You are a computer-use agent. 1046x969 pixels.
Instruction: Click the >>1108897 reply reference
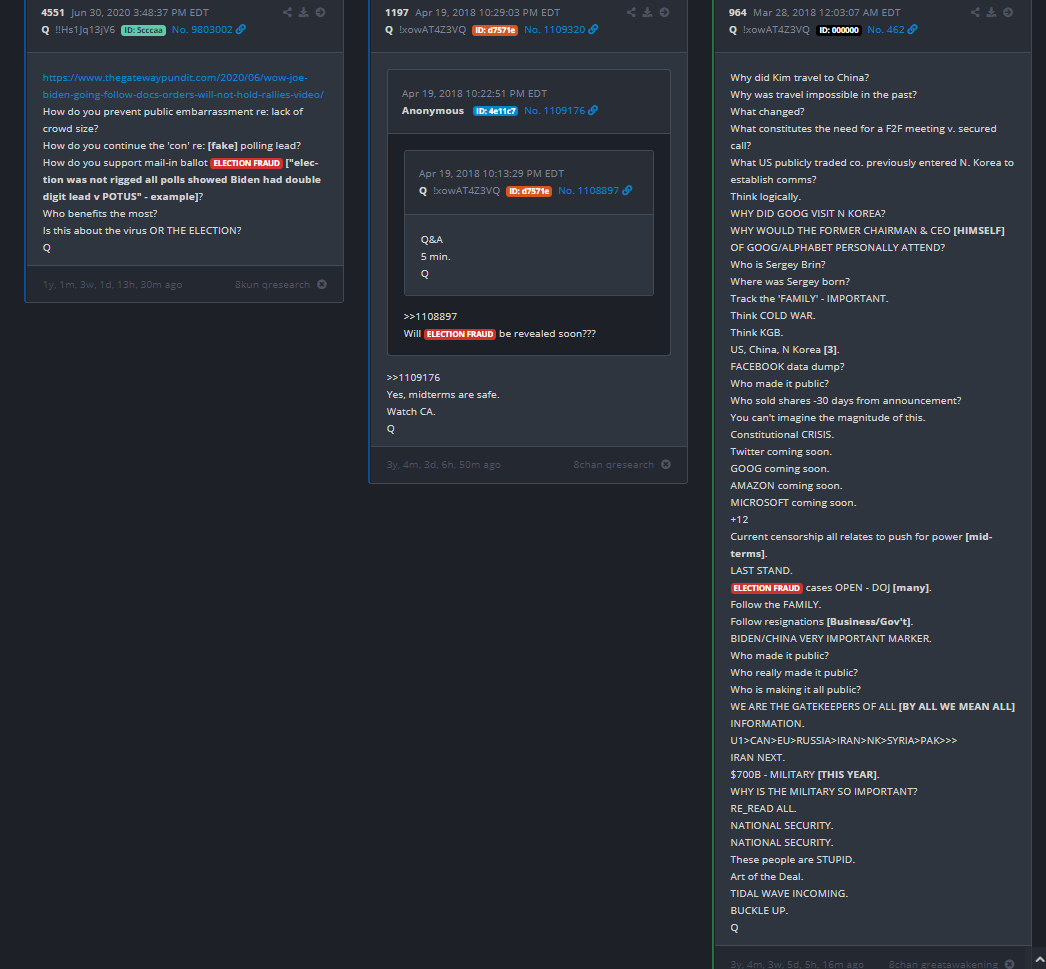click(x=430, y=316)
